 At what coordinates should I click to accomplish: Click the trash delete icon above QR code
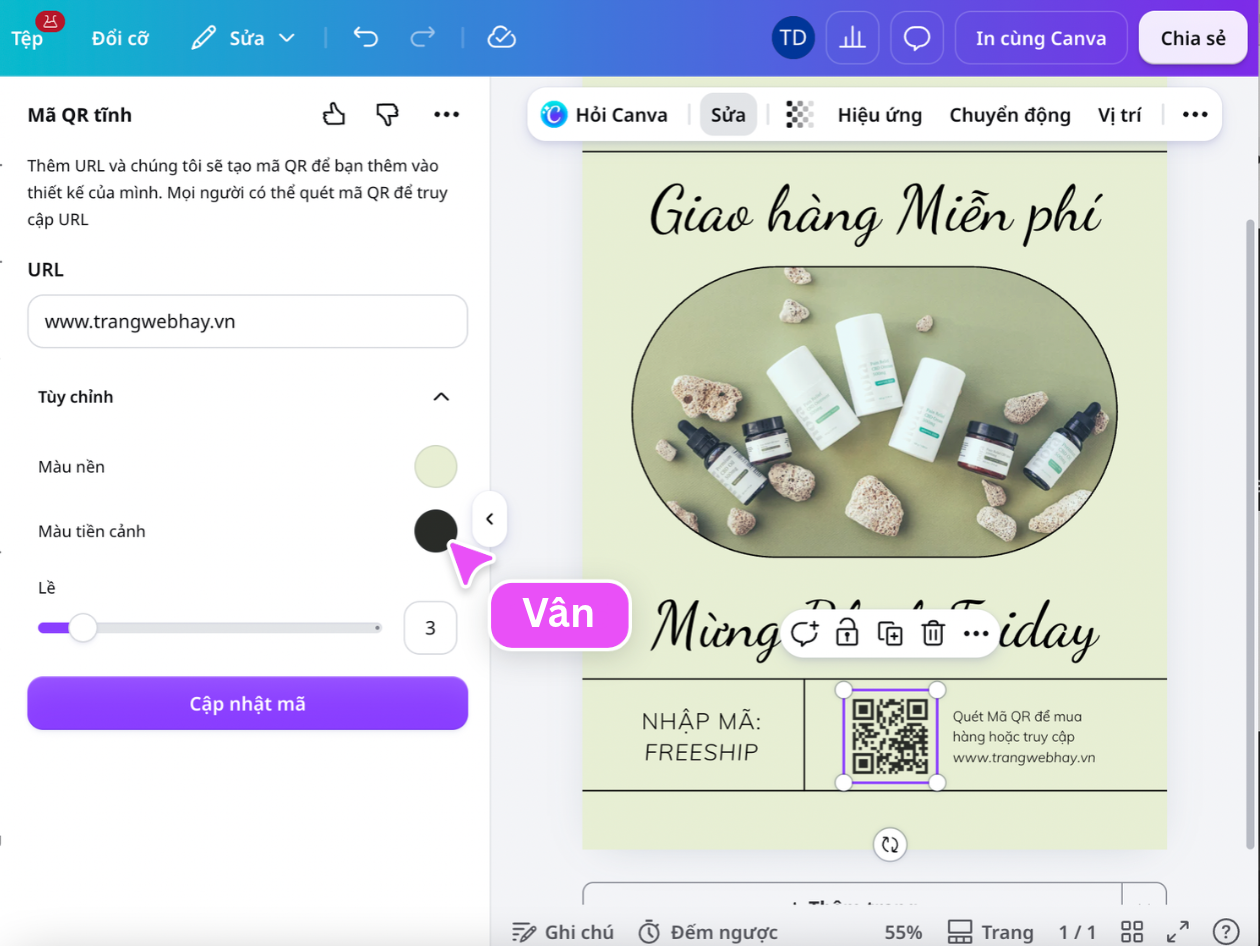click(x=933, y=633)
